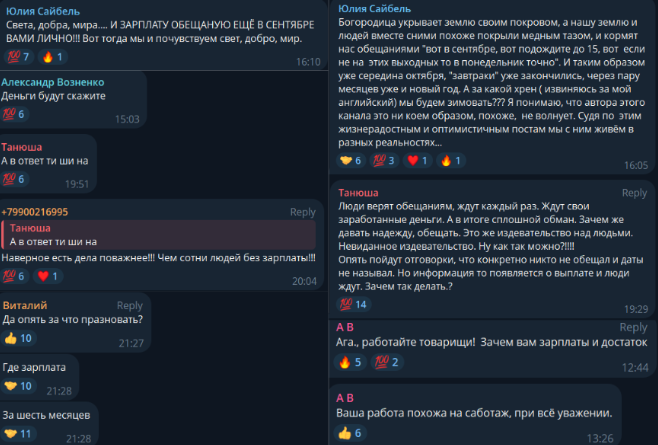Image resolution: width=658 pixels, height=445 pixels.
Task: Click thumbs-up reaction with 6 under the саботаж message
Action: click(x=350, y=433)
